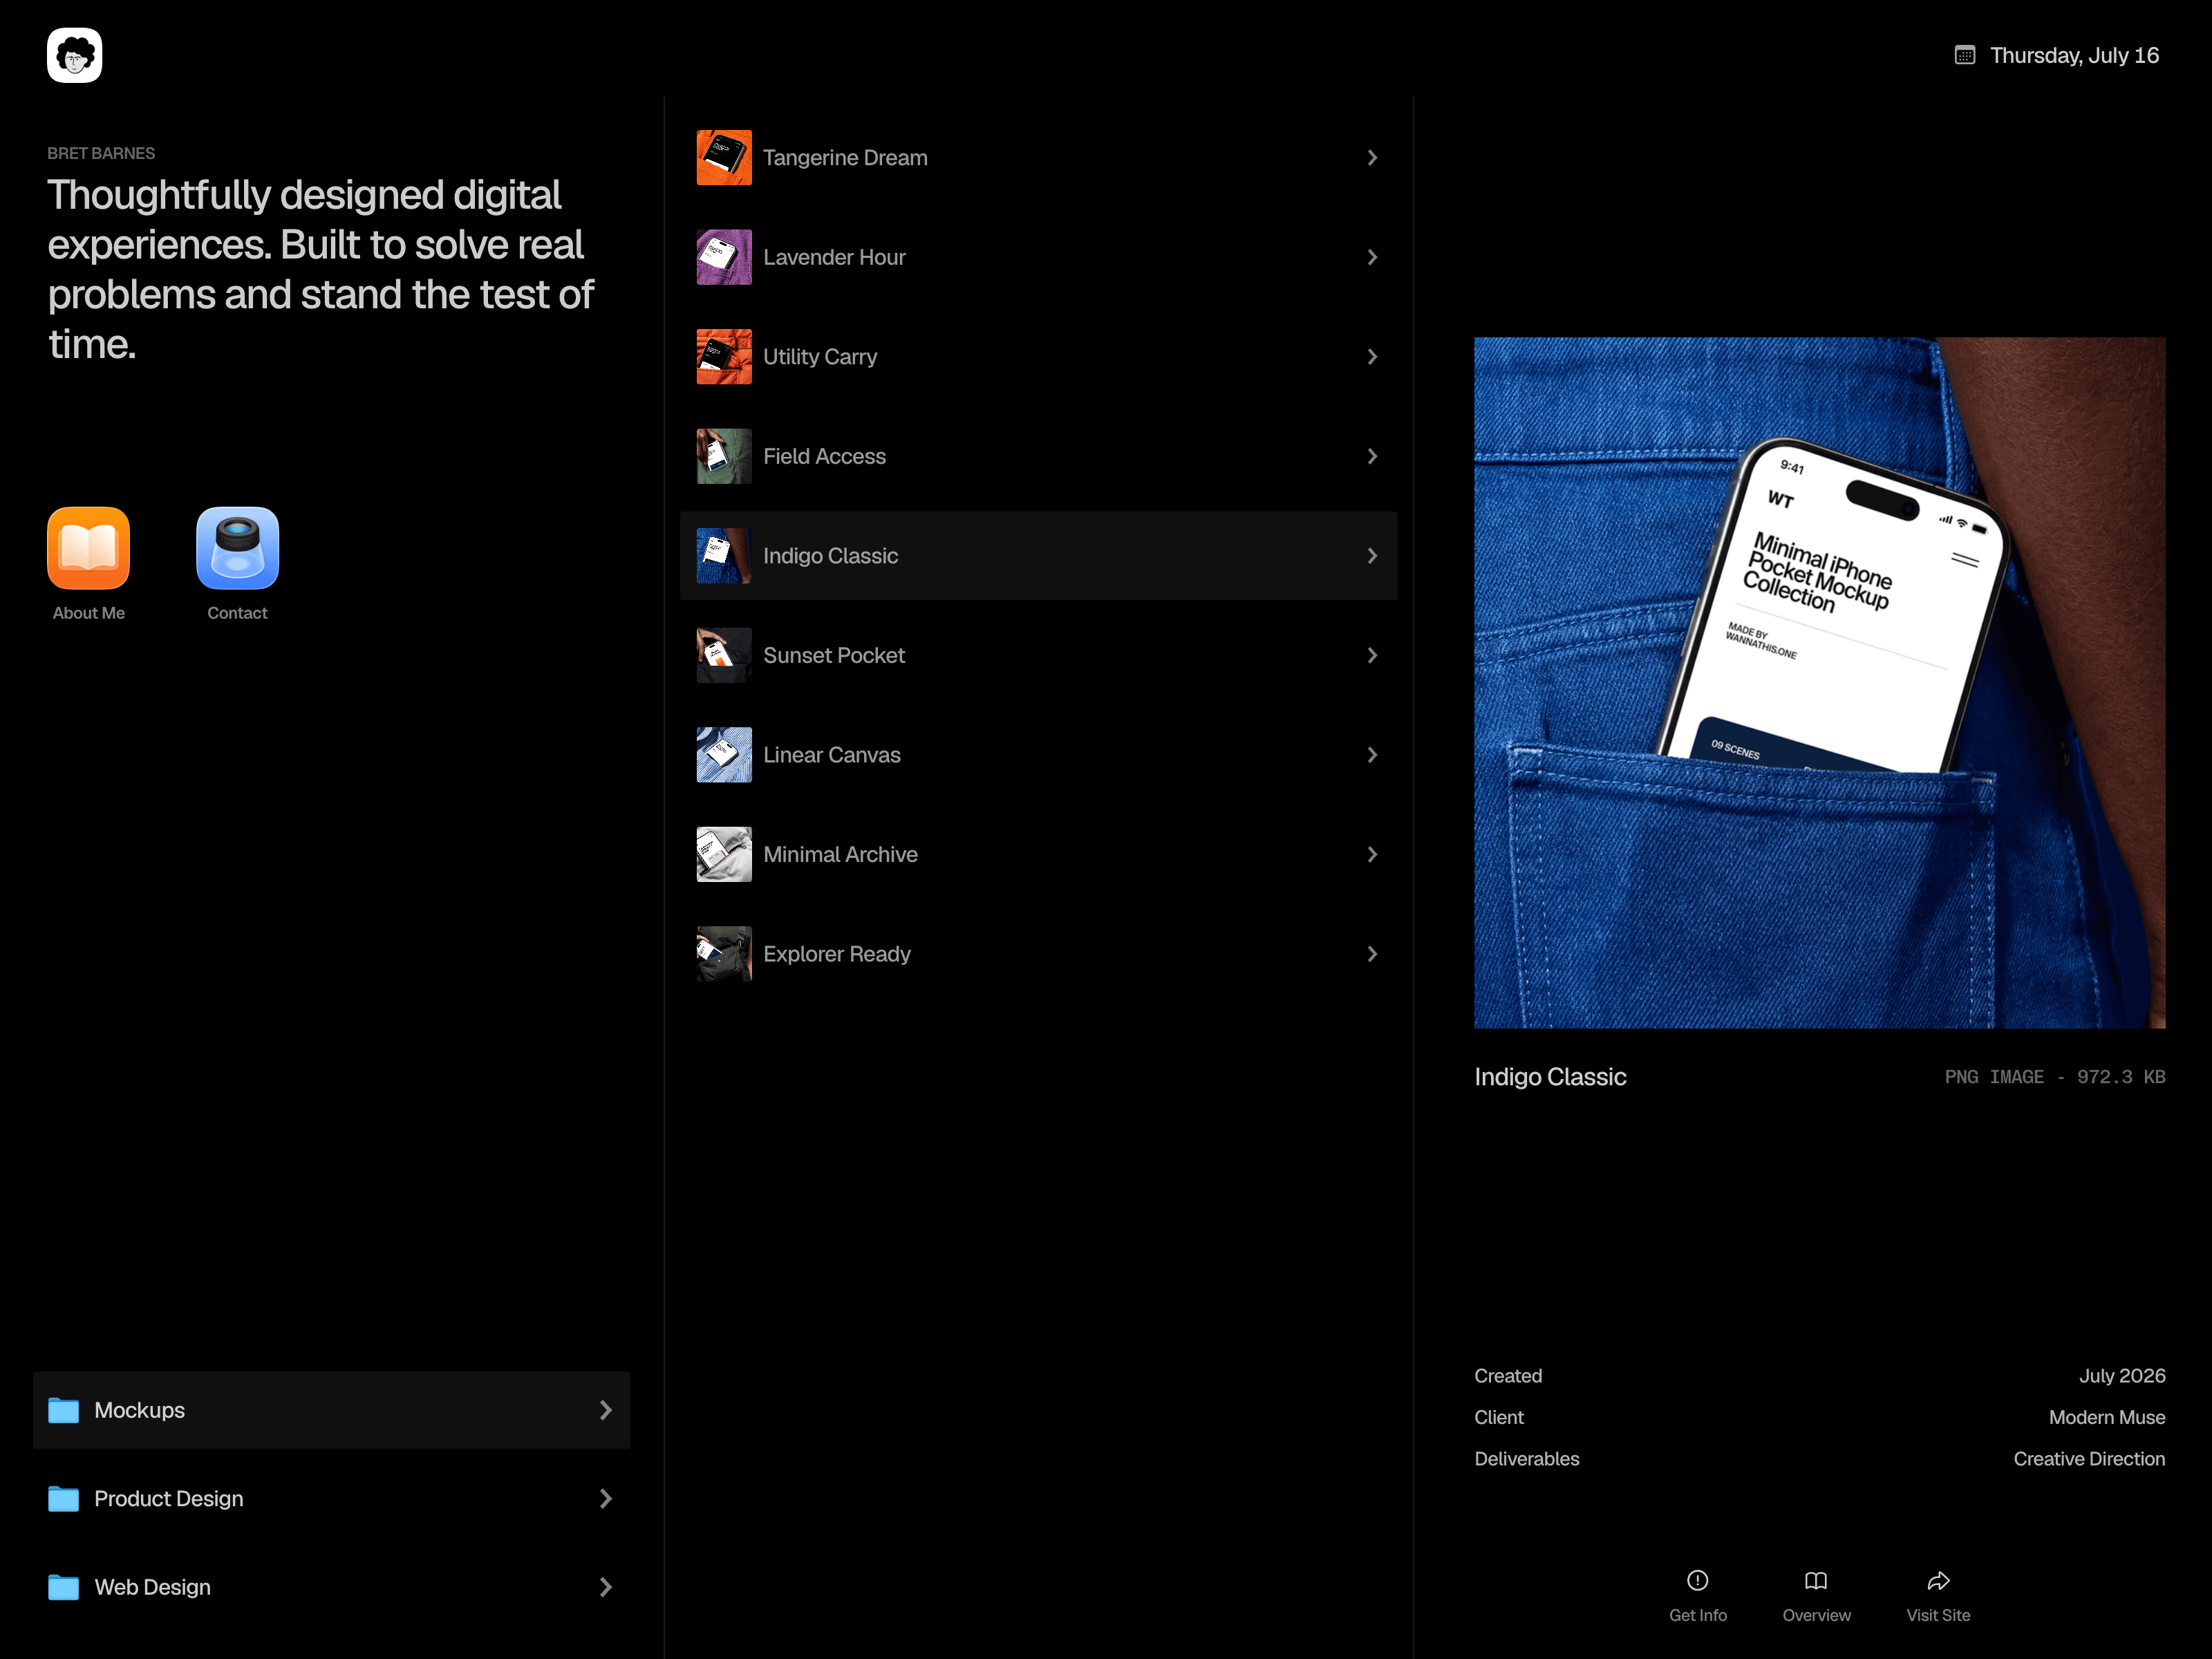
Task: Click the Overview book icon
Action: (x=1816, y=1580)
